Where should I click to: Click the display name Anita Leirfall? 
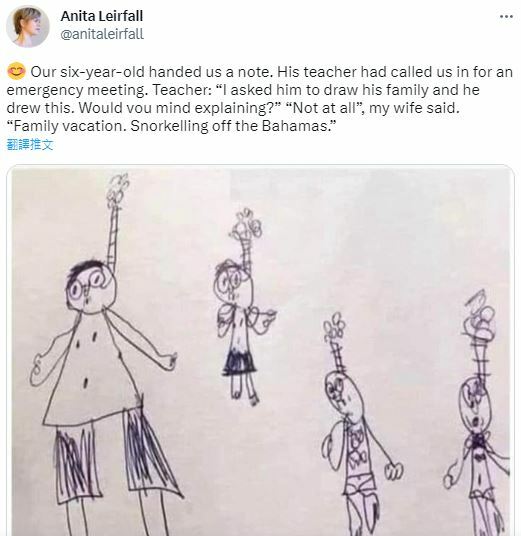tap(102, 16)
